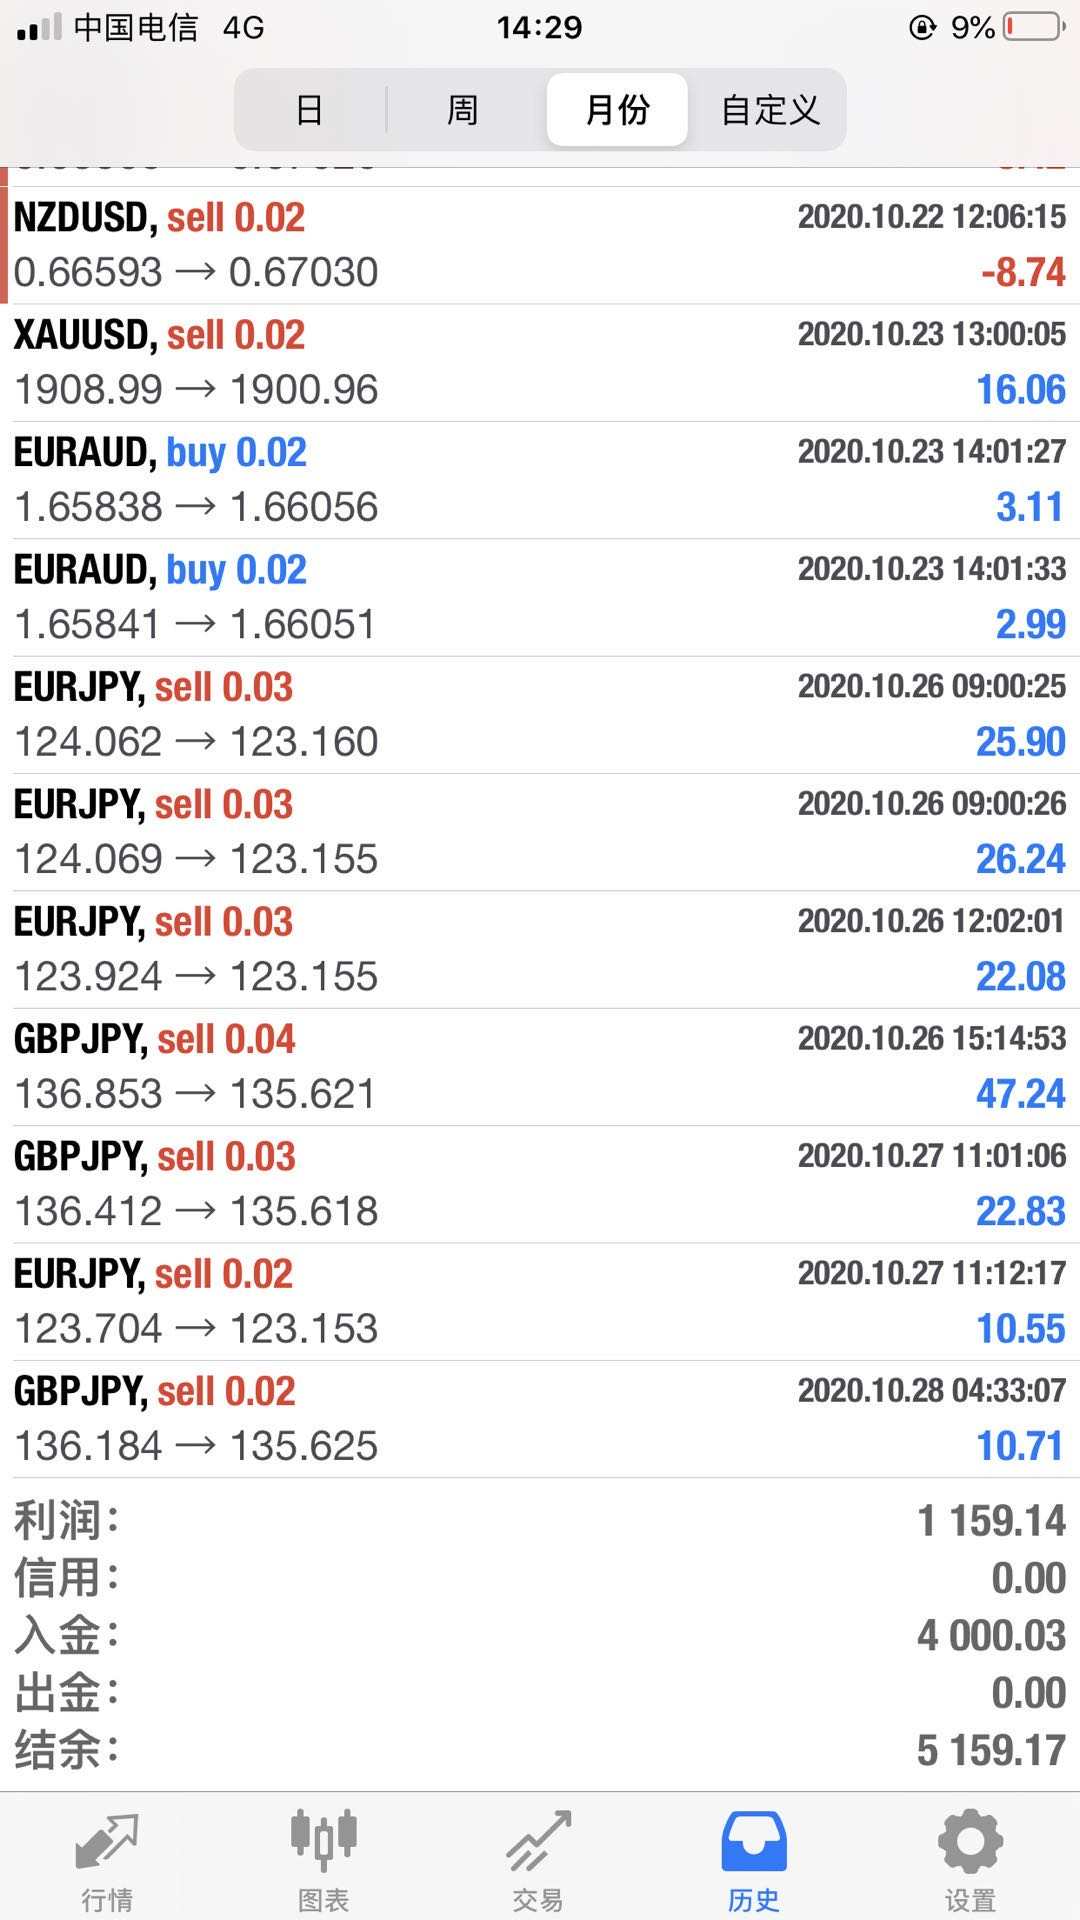This screenshot has height=1920, width=1080.
Task: Open GBPJPY sell 0.04 trade row
Action: tap(540, 1066)
